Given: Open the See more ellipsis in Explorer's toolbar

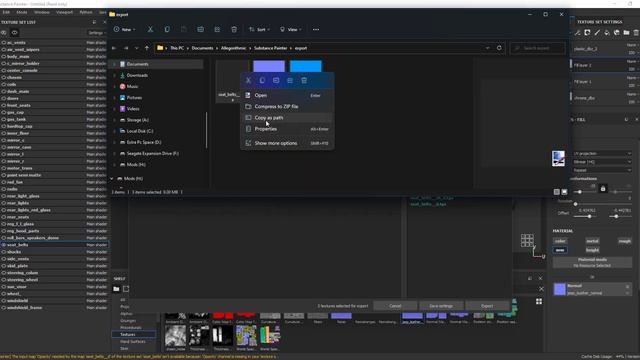Looking at the screenshot, I should click(x=316, y=29).
